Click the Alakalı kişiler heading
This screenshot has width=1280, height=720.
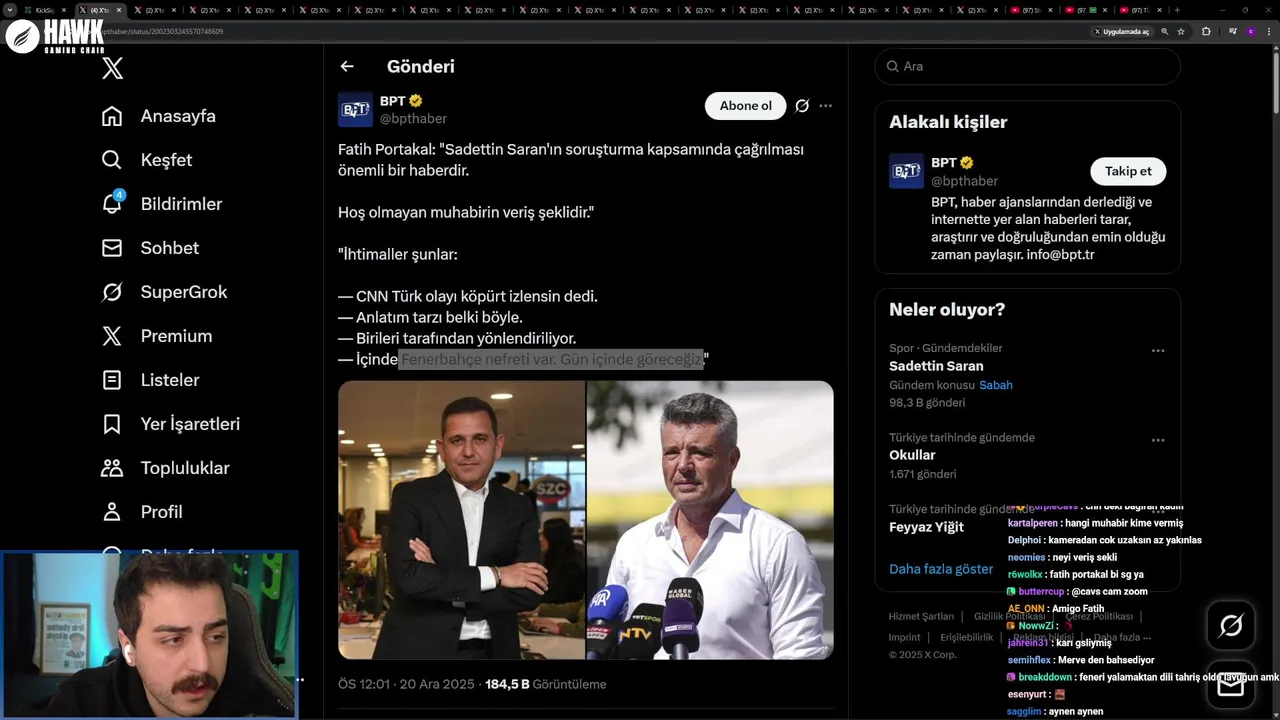pos(948,122)
